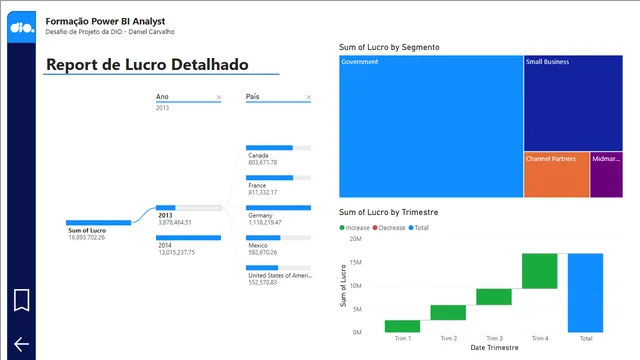
Task: Click the Trim 4 waterfall bar
Action: point(540,271)
